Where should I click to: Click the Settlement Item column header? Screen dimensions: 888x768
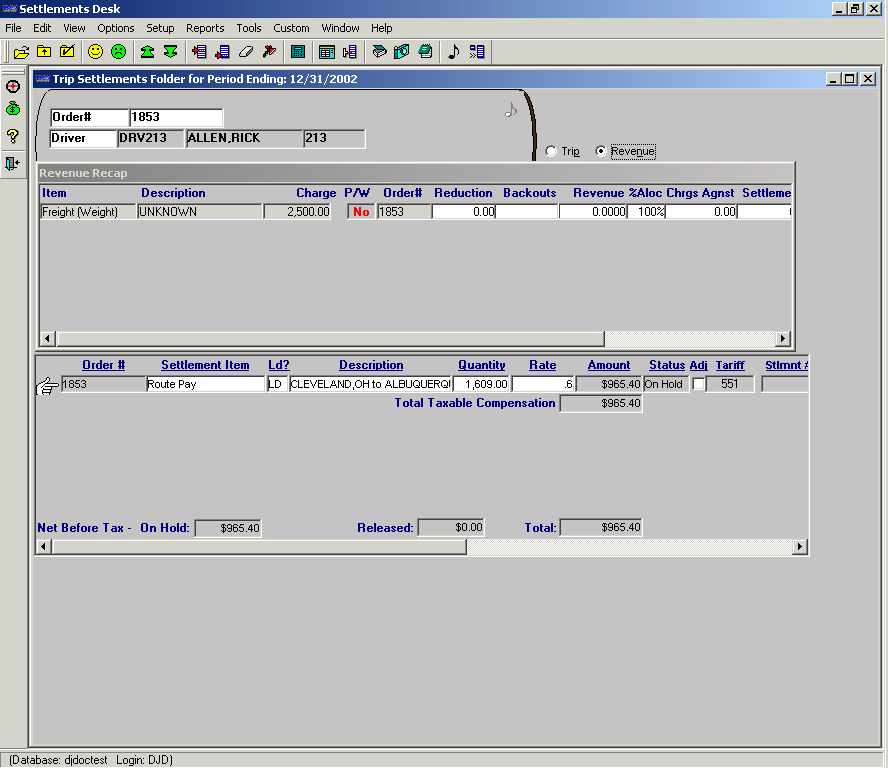(205, 365)
